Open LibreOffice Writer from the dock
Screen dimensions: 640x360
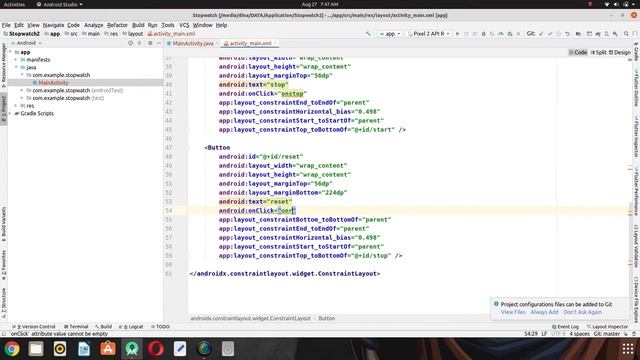[x=84, y=349]
